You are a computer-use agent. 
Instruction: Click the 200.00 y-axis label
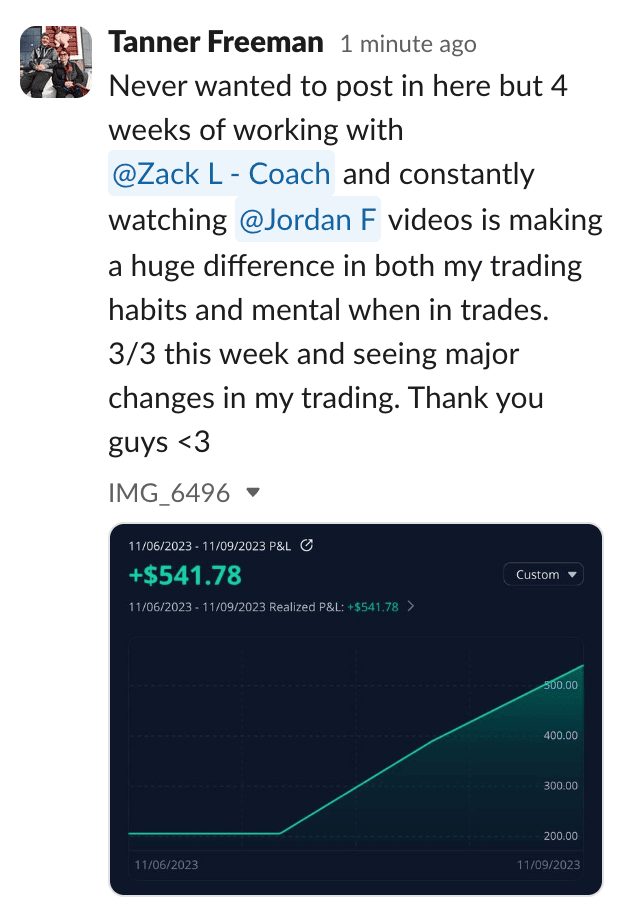(x=561, y=836)
